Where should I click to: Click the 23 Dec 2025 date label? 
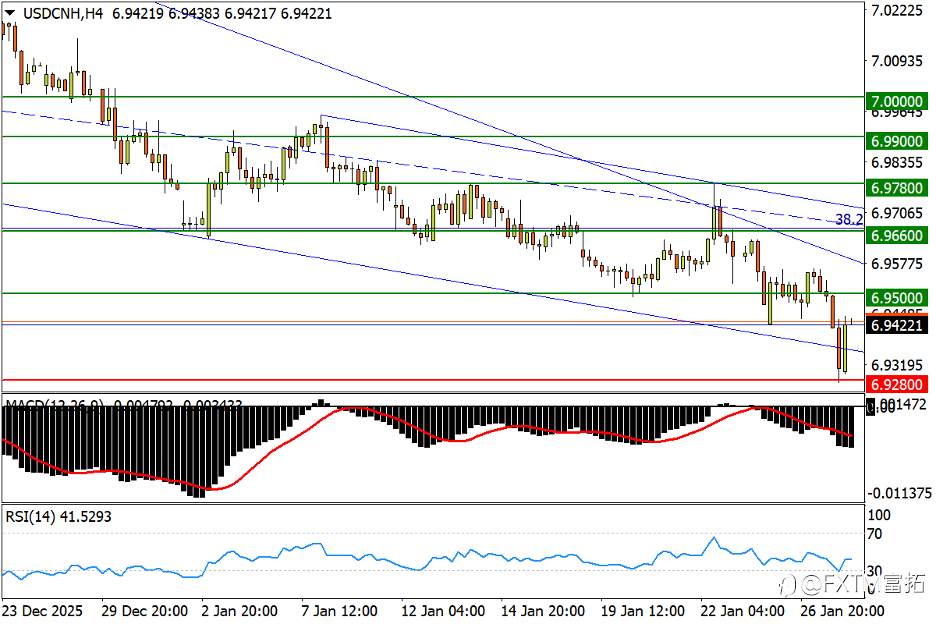(42, 611)
